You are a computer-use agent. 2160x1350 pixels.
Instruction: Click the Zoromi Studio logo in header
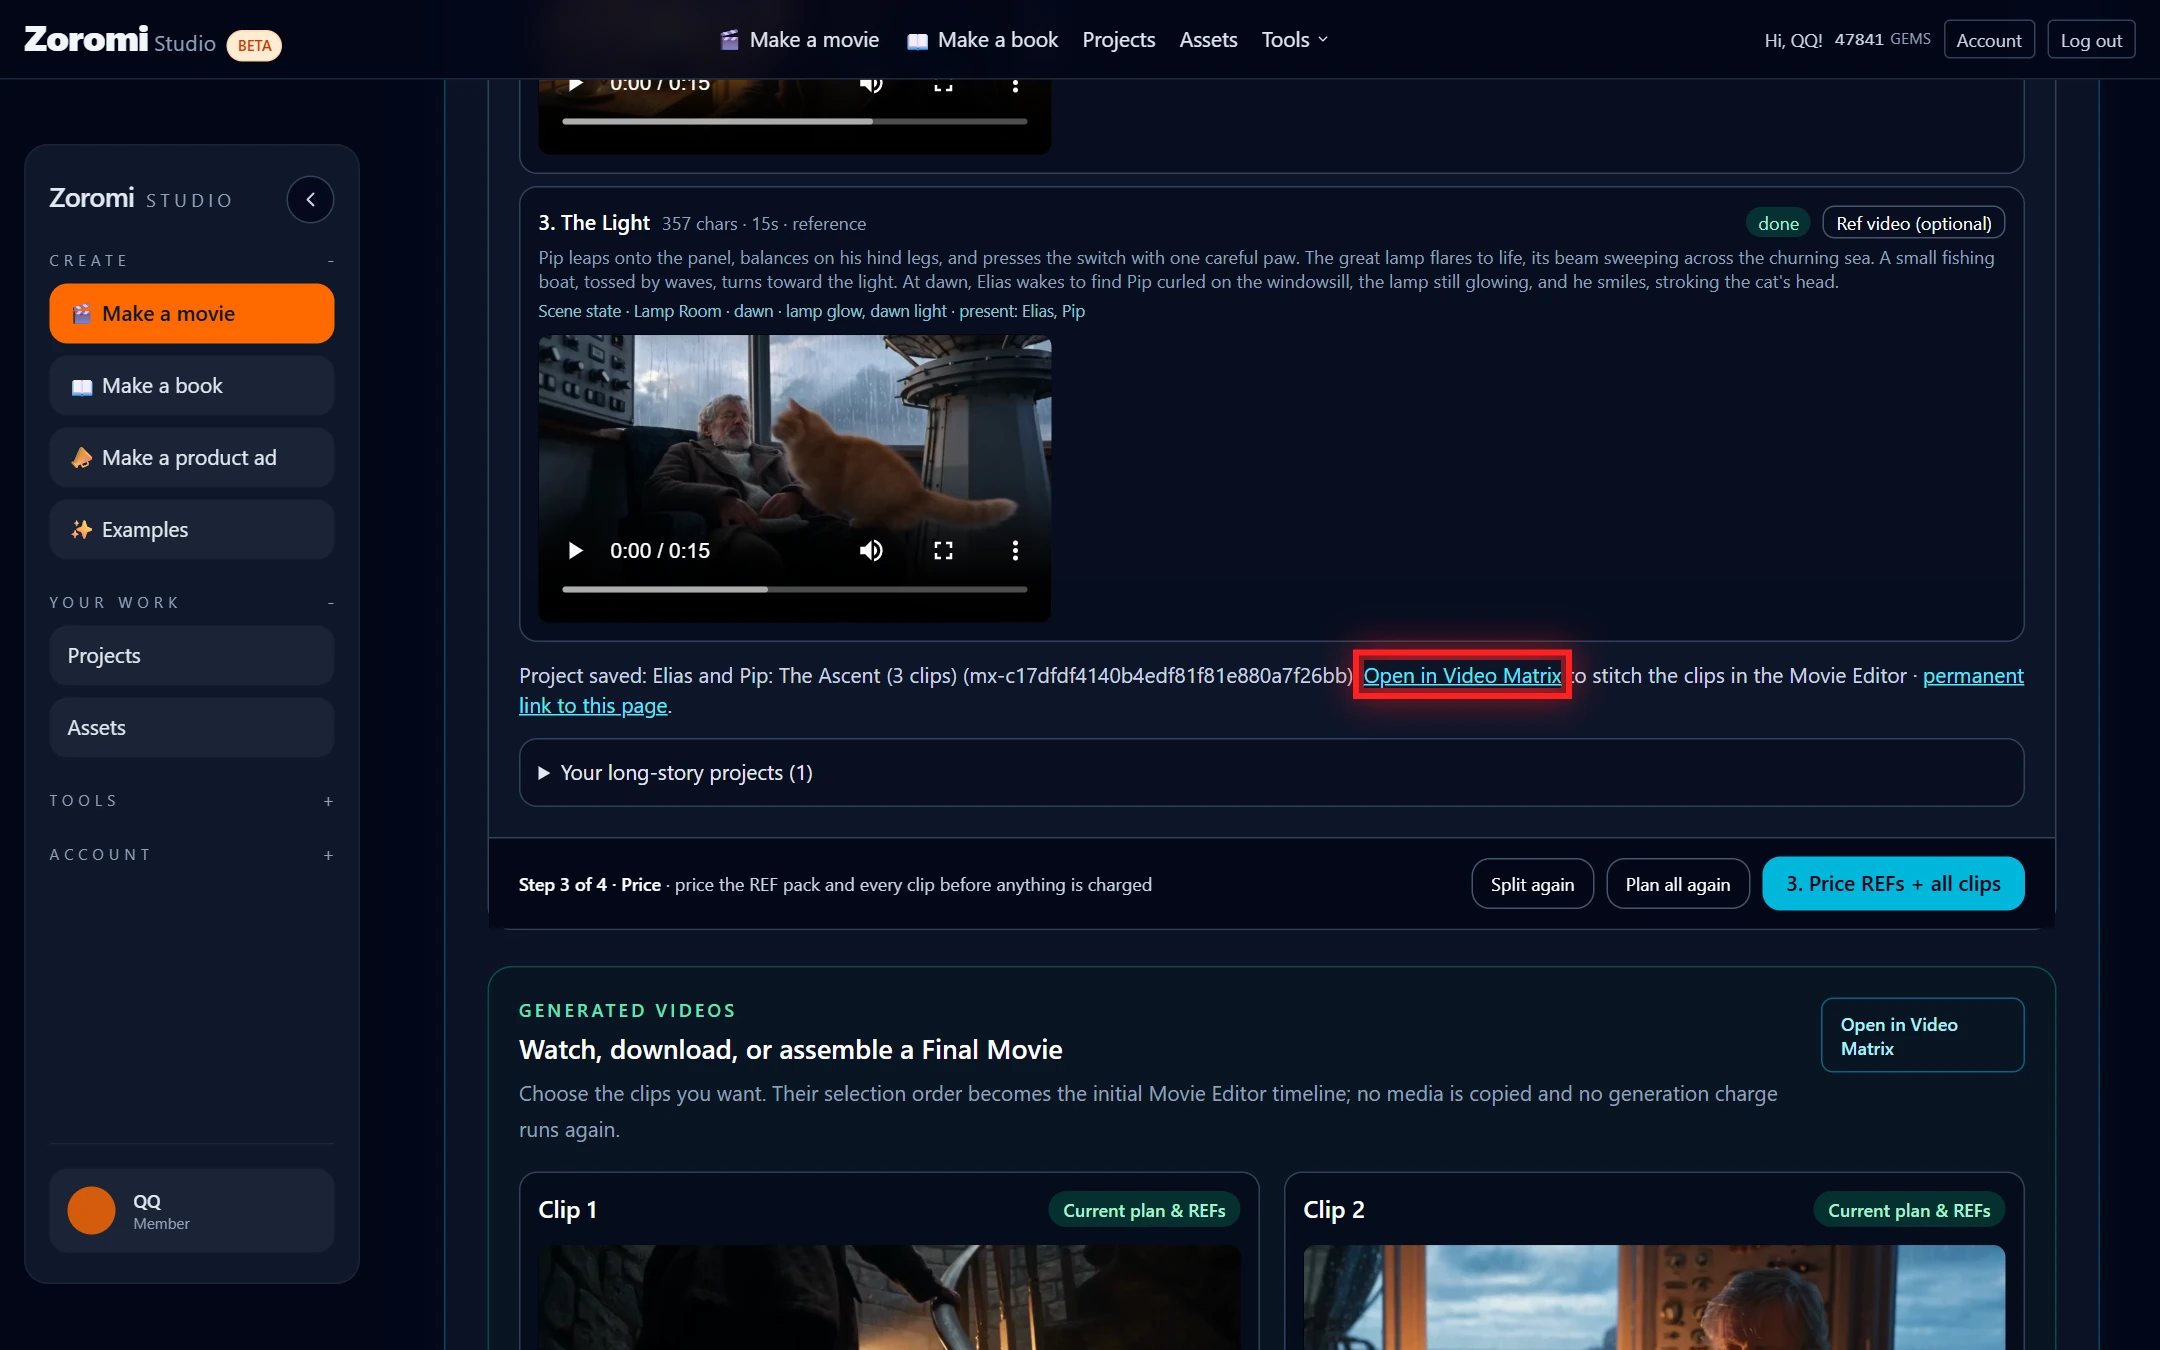pyautogui.click(x=120, y=40)
